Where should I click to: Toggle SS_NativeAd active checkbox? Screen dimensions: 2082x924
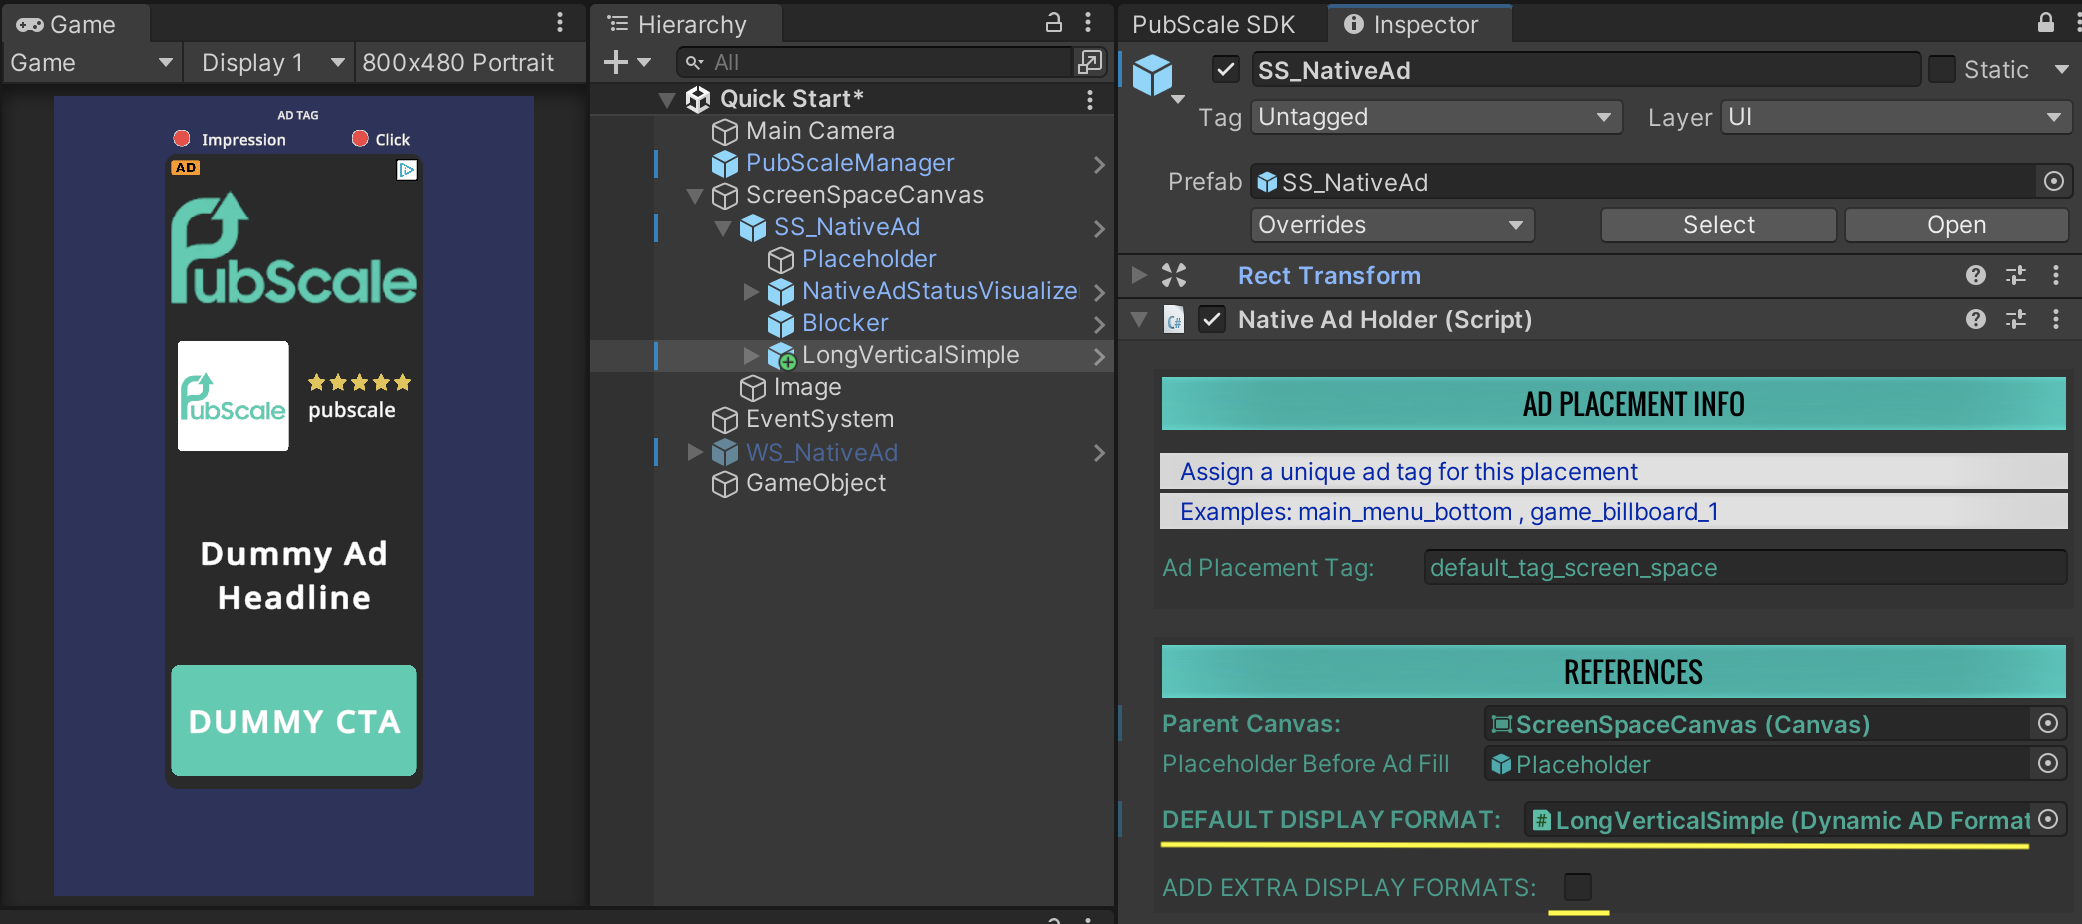pyautogui.click(x=1225, y=70)
